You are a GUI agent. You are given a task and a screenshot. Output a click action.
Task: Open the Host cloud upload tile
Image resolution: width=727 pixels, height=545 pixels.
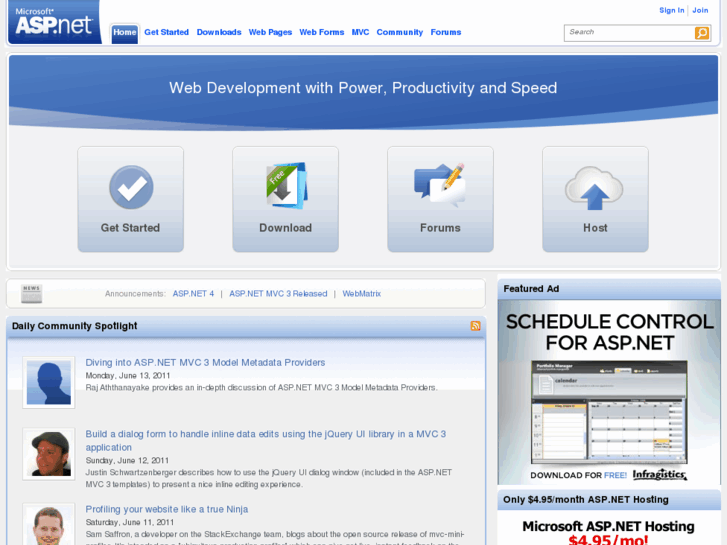click(x=595, y=199)
